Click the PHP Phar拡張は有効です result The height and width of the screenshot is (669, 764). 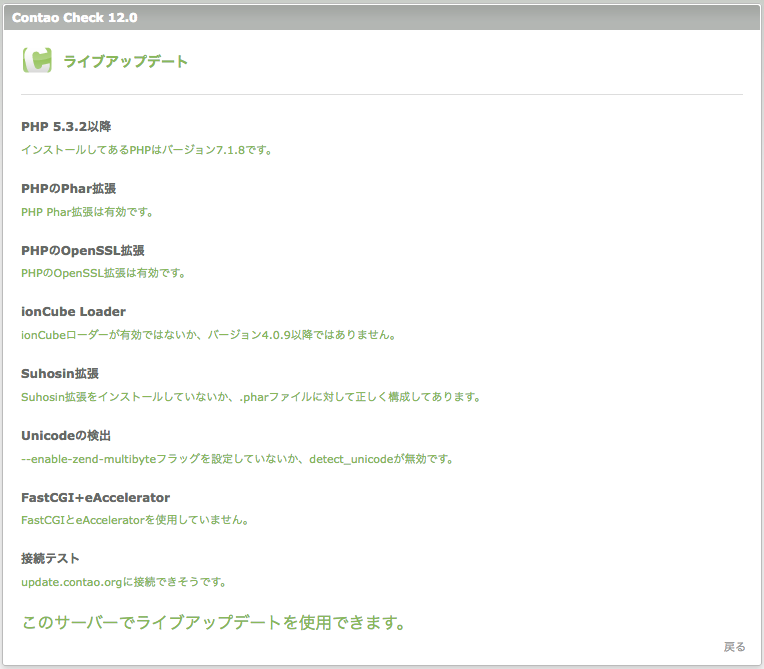(x=87, y=212)
